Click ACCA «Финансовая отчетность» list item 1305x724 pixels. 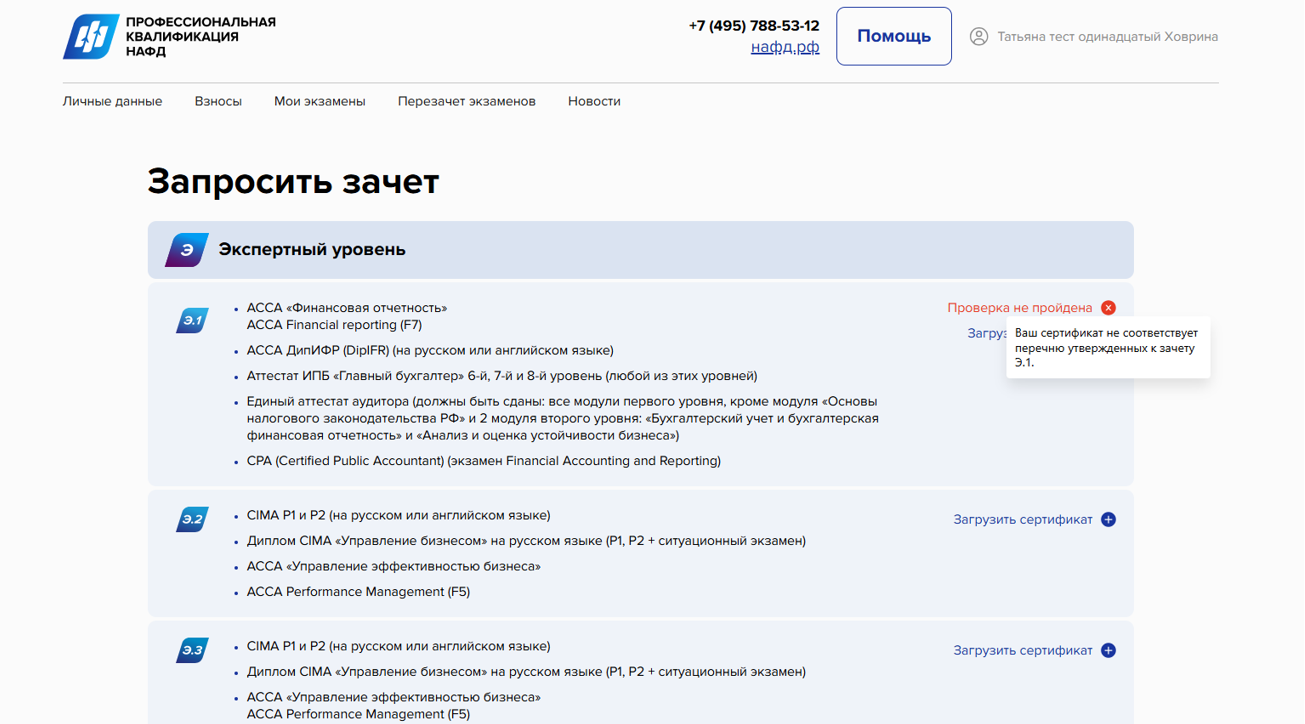click(x=347, y=317)
